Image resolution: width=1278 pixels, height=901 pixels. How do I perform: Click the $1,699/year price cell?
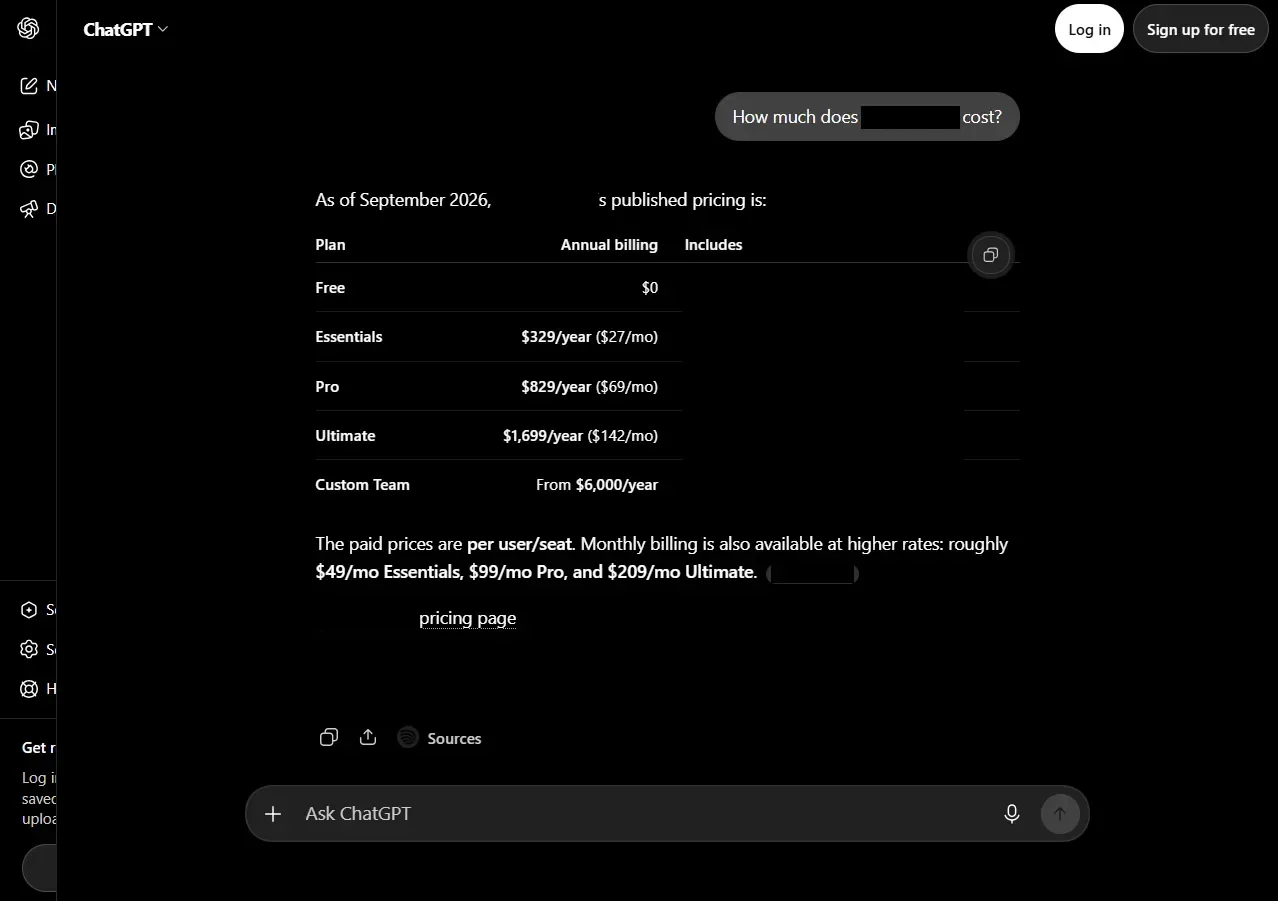tap(580, 436)
